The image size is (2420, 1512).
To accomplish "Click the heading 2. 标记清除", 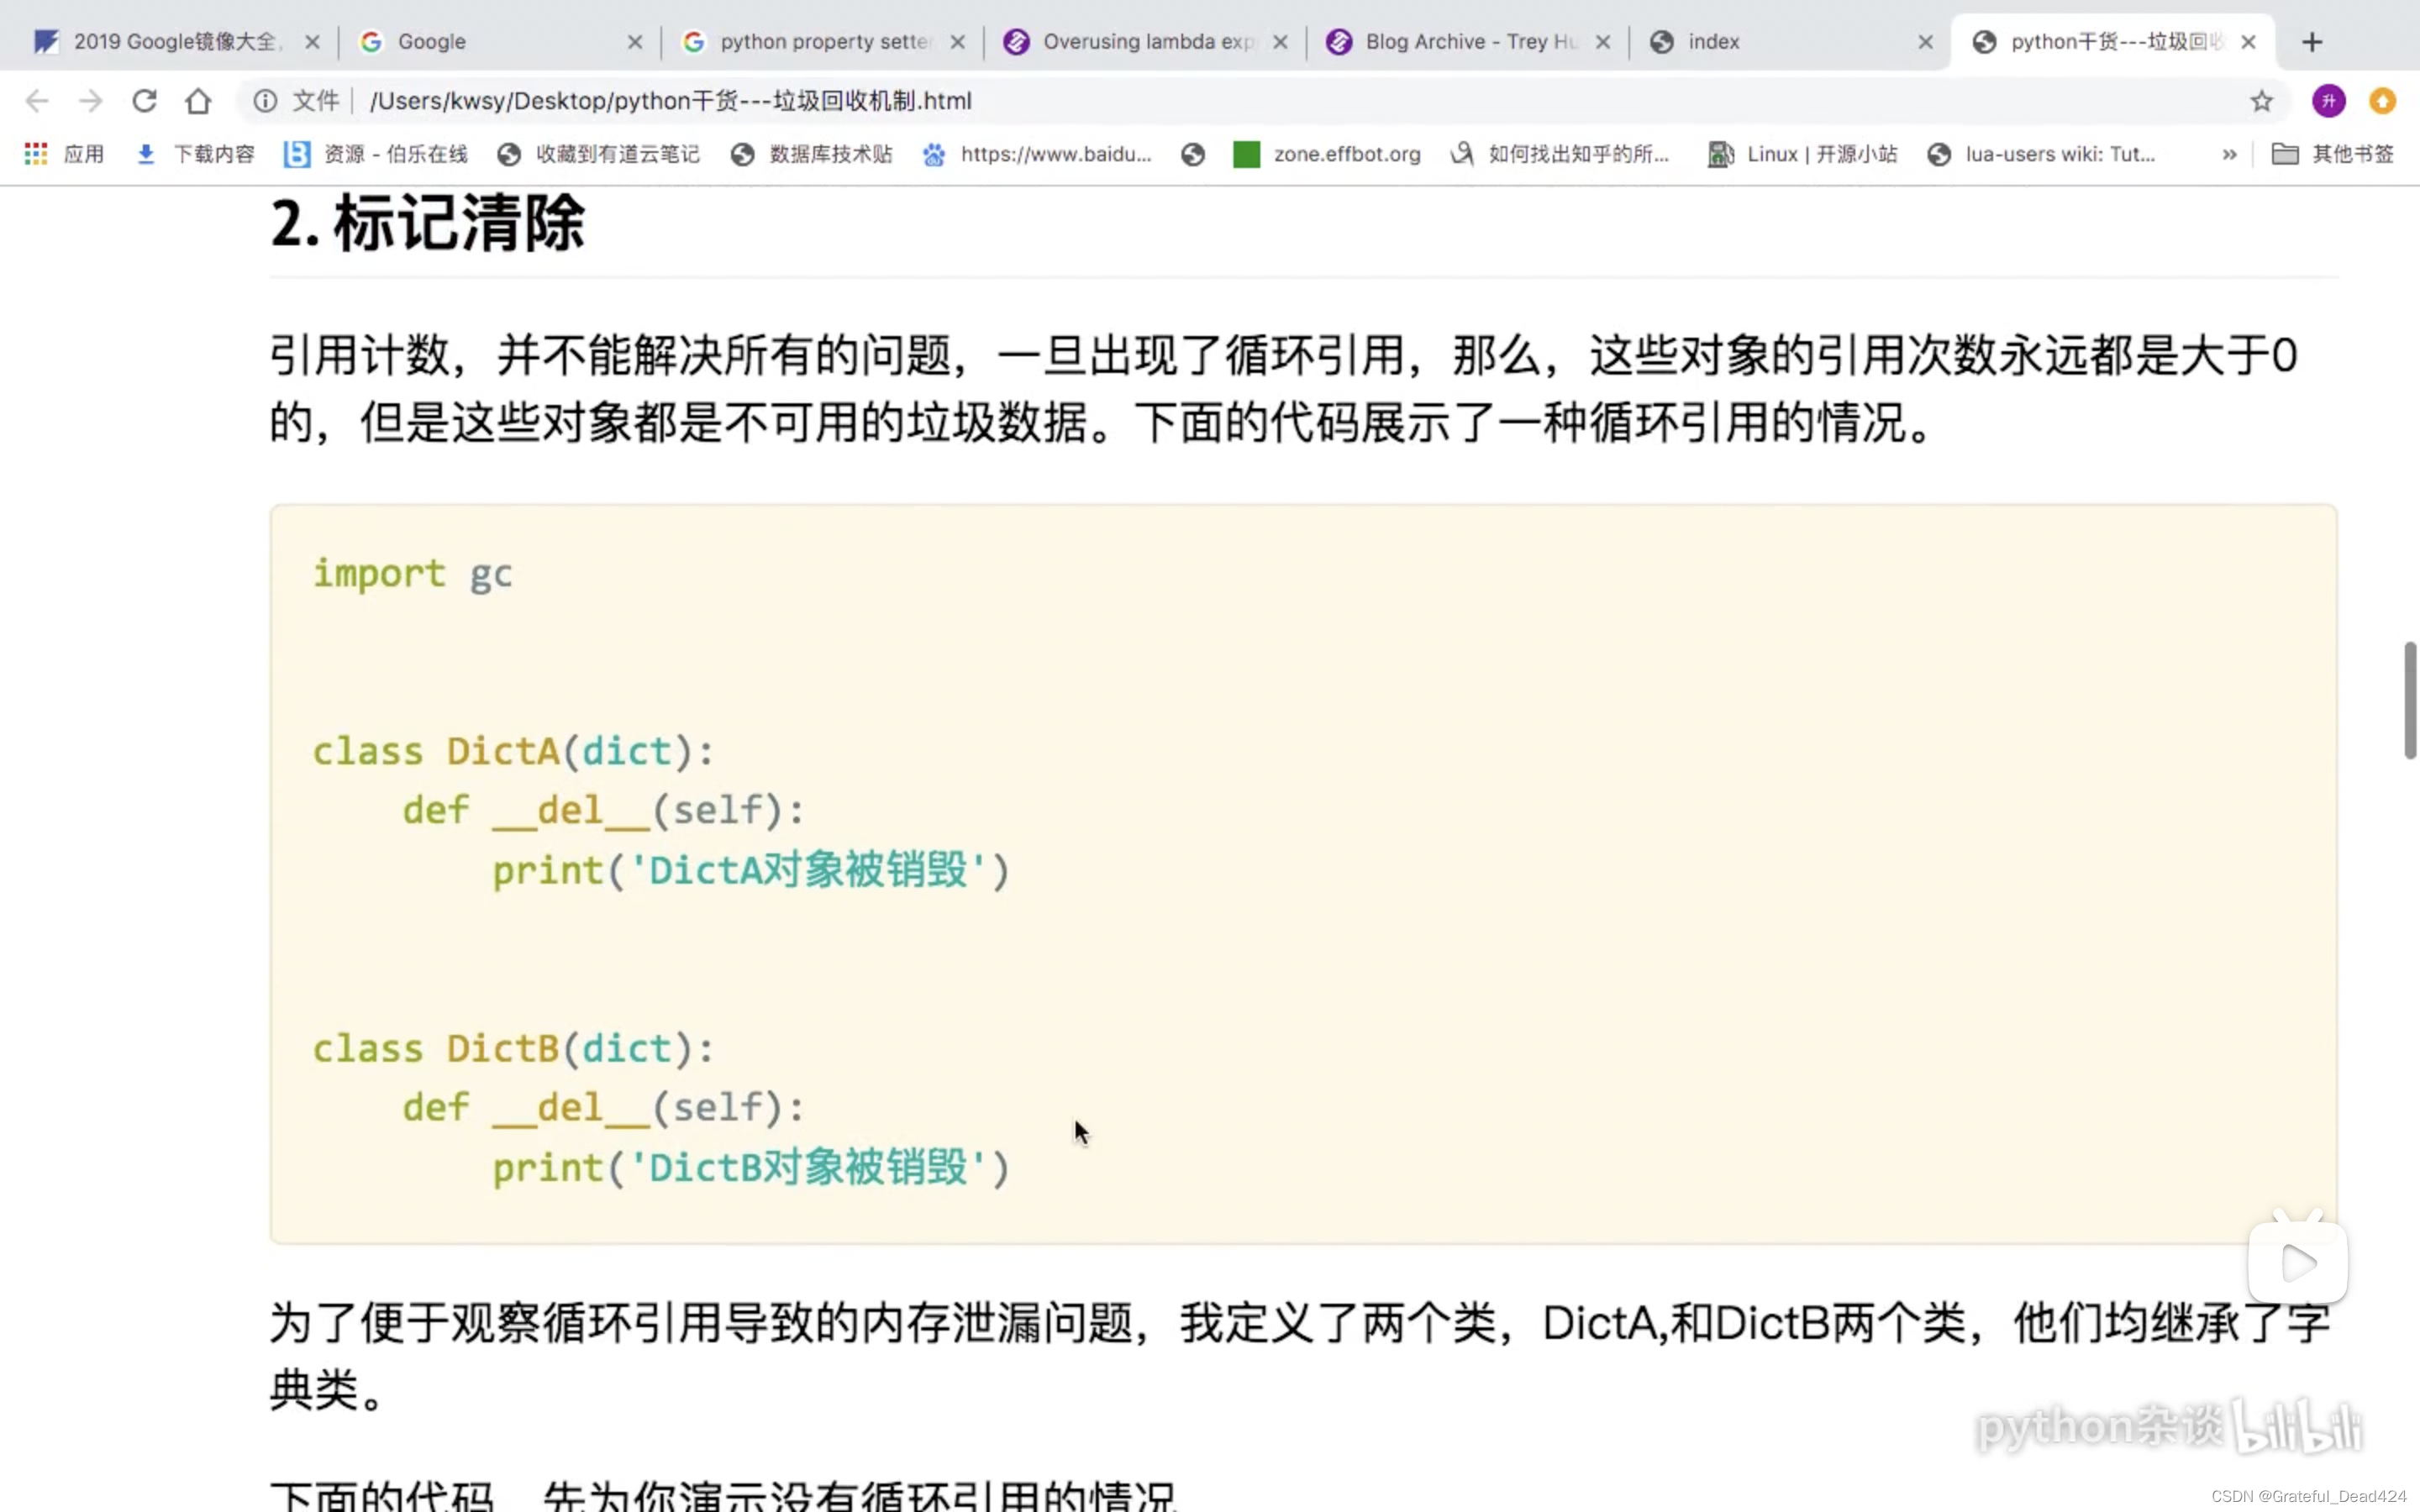I will tap(428, 223).
